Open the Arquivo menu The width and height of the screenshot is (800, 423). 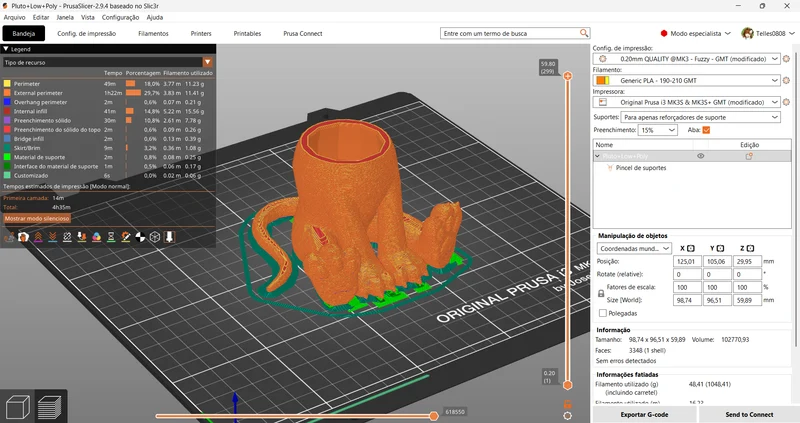point(14,17)
